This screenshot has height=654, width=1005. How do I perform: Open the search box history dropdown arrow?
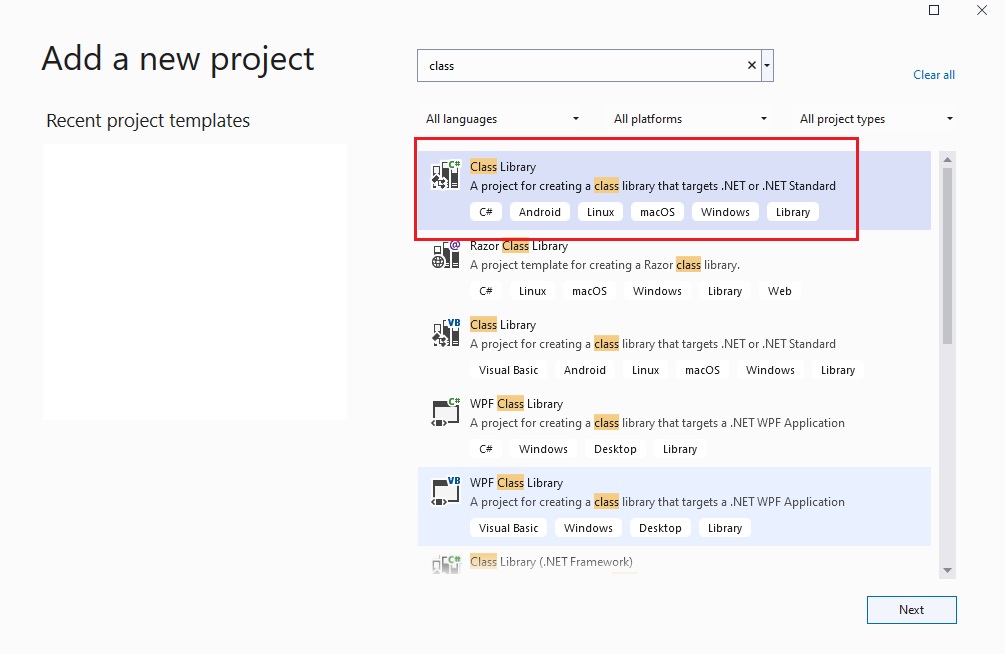point(767,65)
